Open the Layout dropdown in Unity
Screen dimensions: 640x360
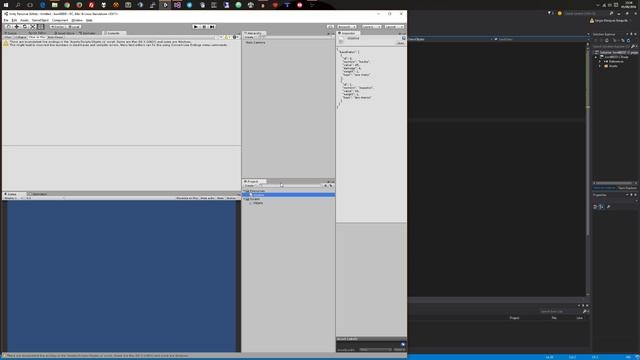tap(394, 27)
